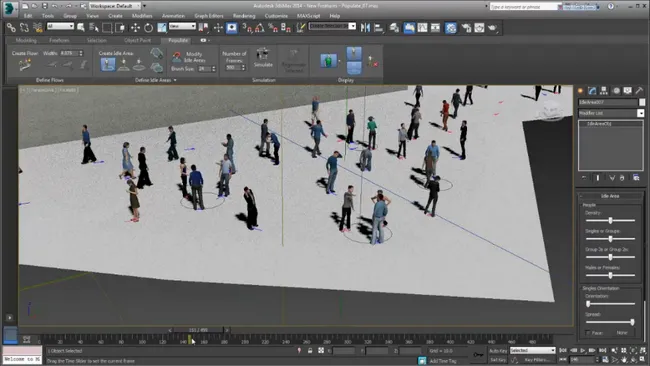This screenshot has width=650, height=366.
Task: Click the Key Filters button
Action: point(537,360)
